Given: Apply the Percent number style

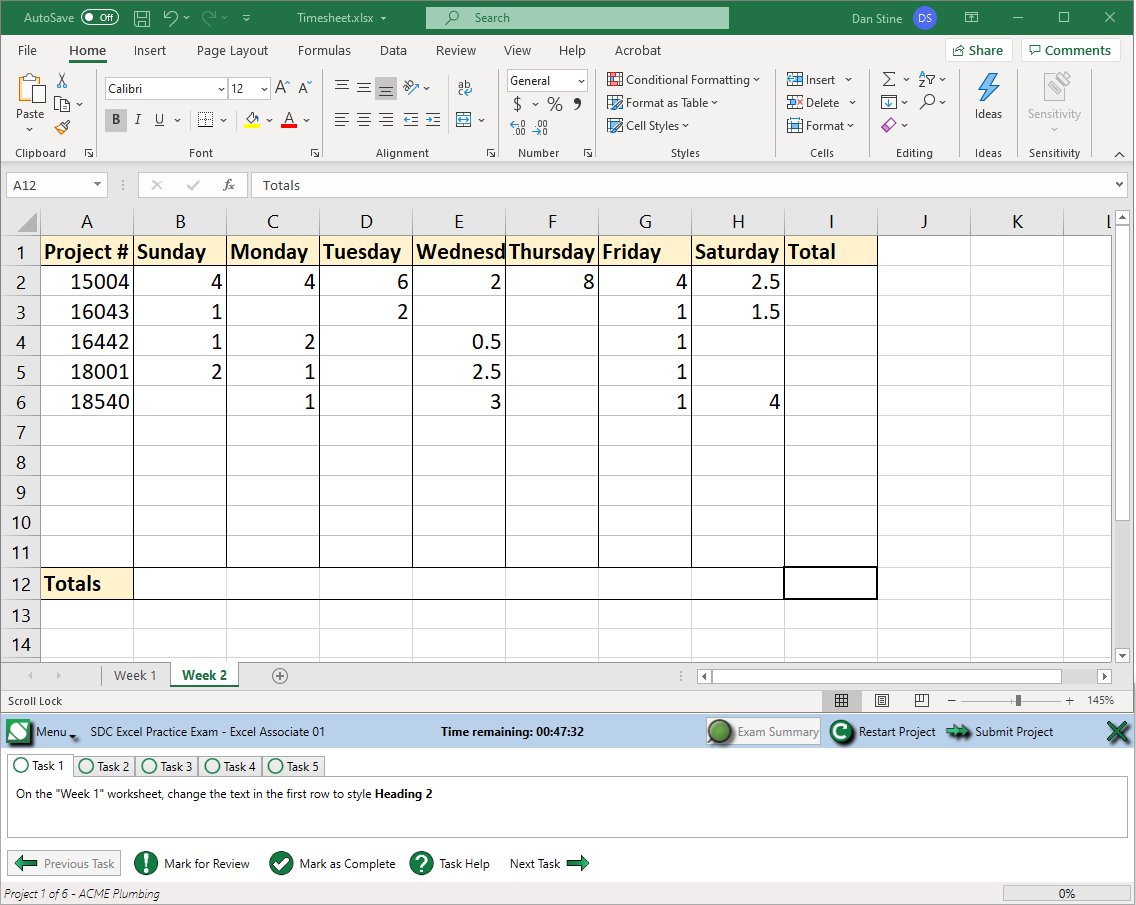Looking at the screenshot, I should click(553, 103).
